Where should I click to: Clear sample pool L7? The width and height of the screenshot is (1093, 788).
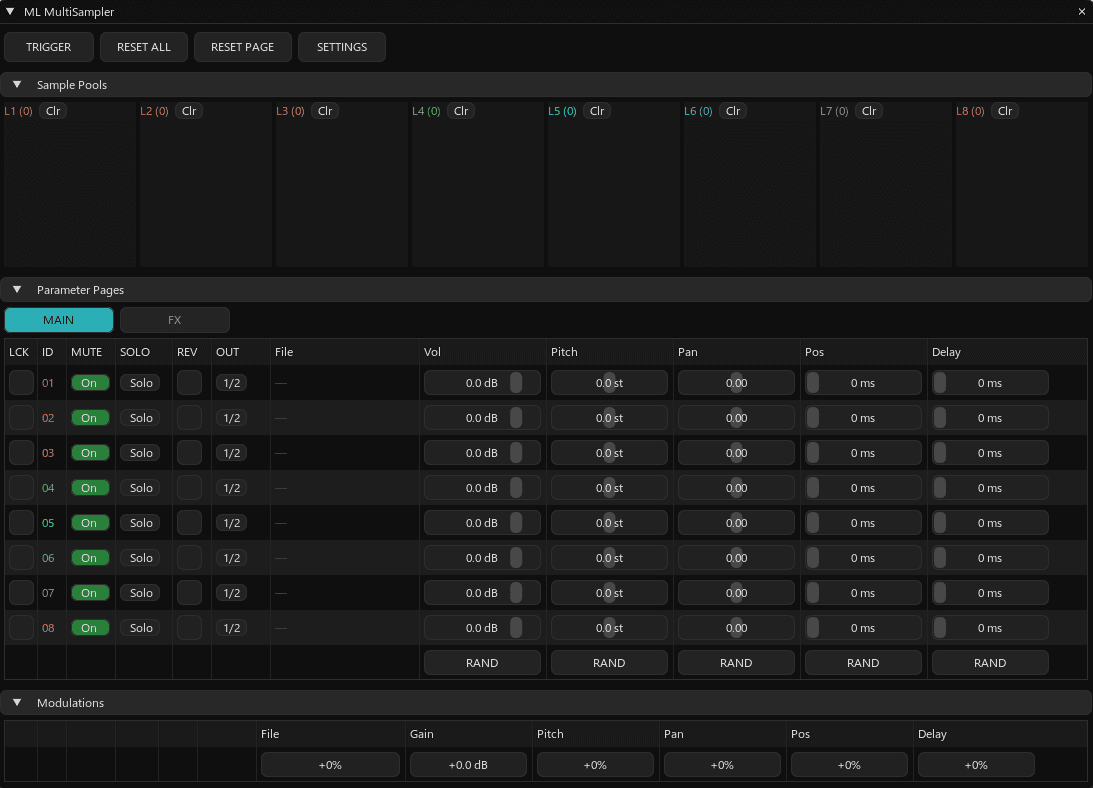pyautogui.click(x=869, y=111)
